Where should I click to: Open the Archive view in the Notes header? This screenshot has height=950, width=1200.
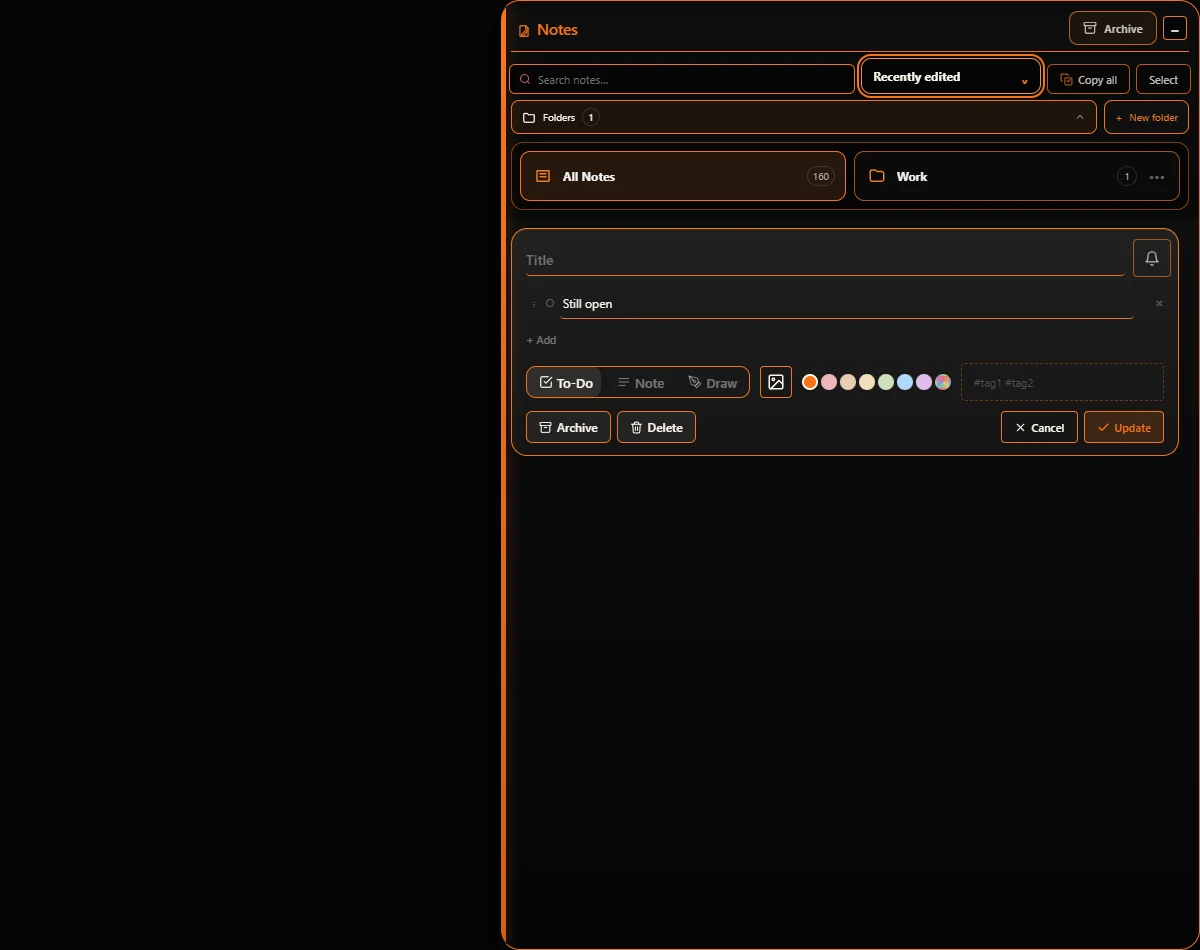pyautogui.click(x=1112, y=29)
